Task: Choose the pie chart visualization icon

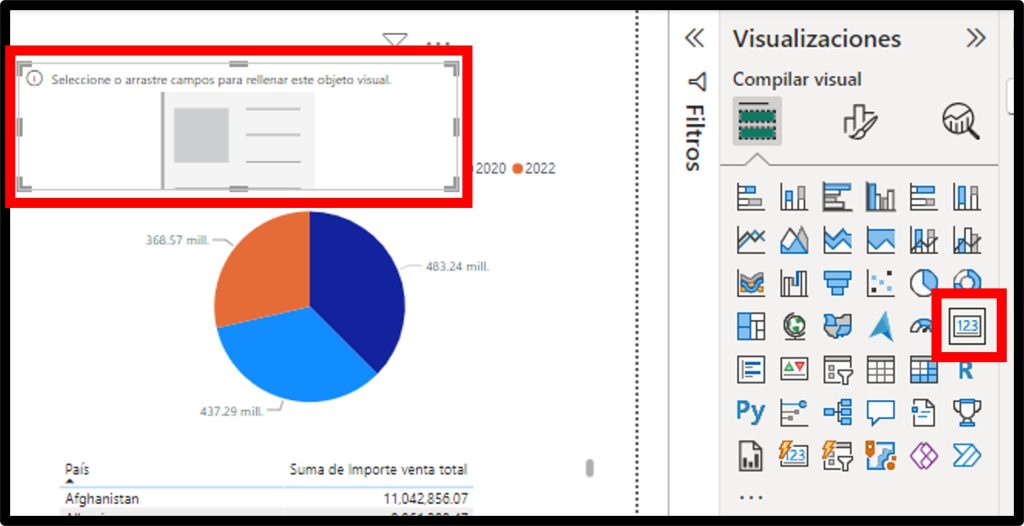Action: click(x=923, y=284)
